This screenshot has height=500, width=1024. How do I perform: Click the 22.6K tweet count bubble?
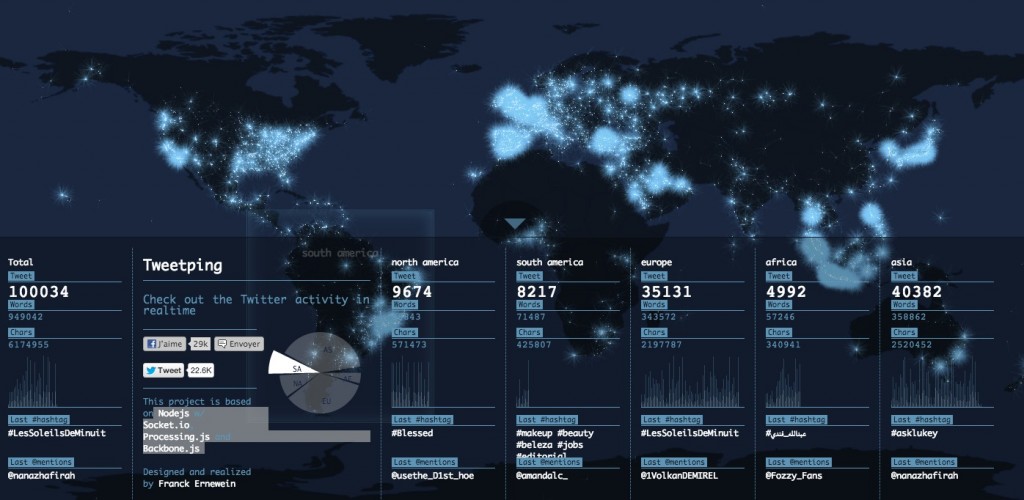[201, 371]
